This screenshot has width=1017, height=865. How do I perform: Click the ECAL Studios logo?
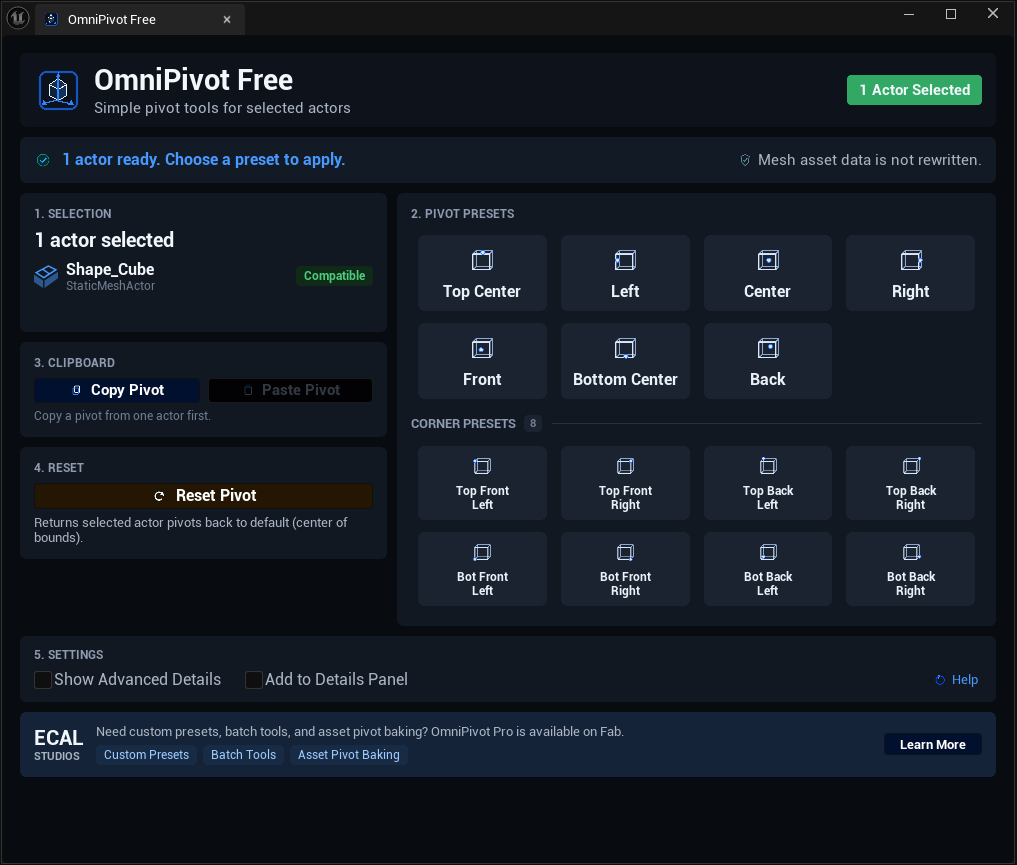58,744
